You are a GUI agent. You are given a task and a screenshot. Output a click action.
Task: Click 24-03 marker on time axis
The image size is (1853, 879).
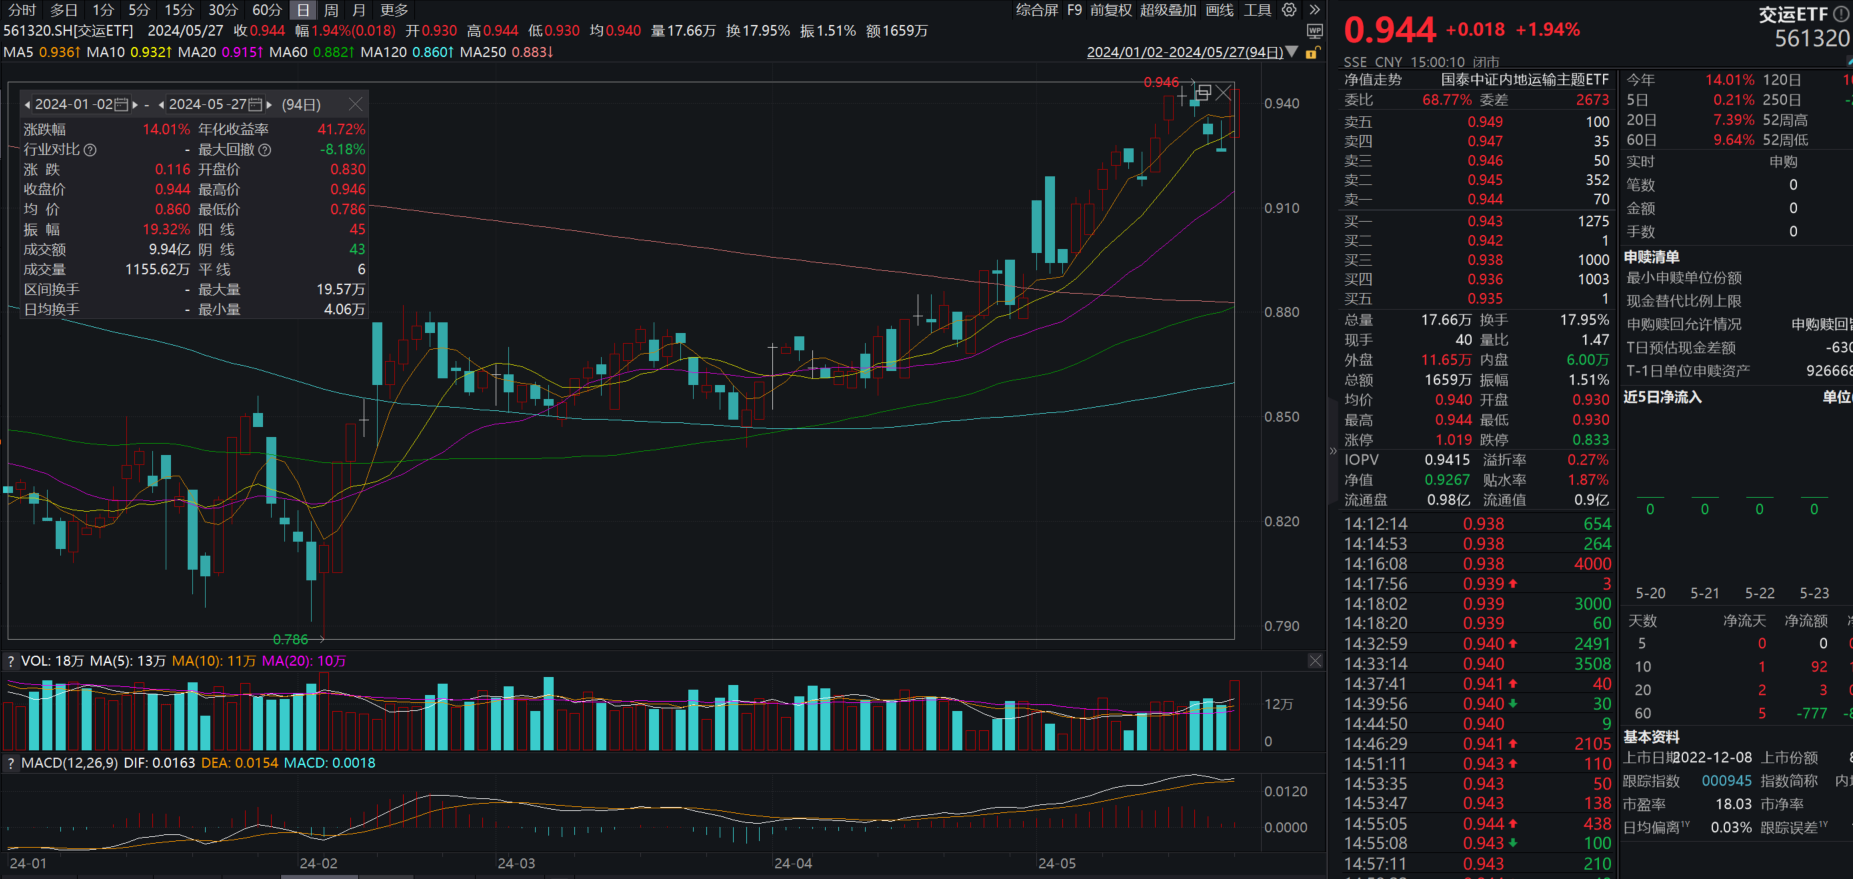(x=516, y=863)
